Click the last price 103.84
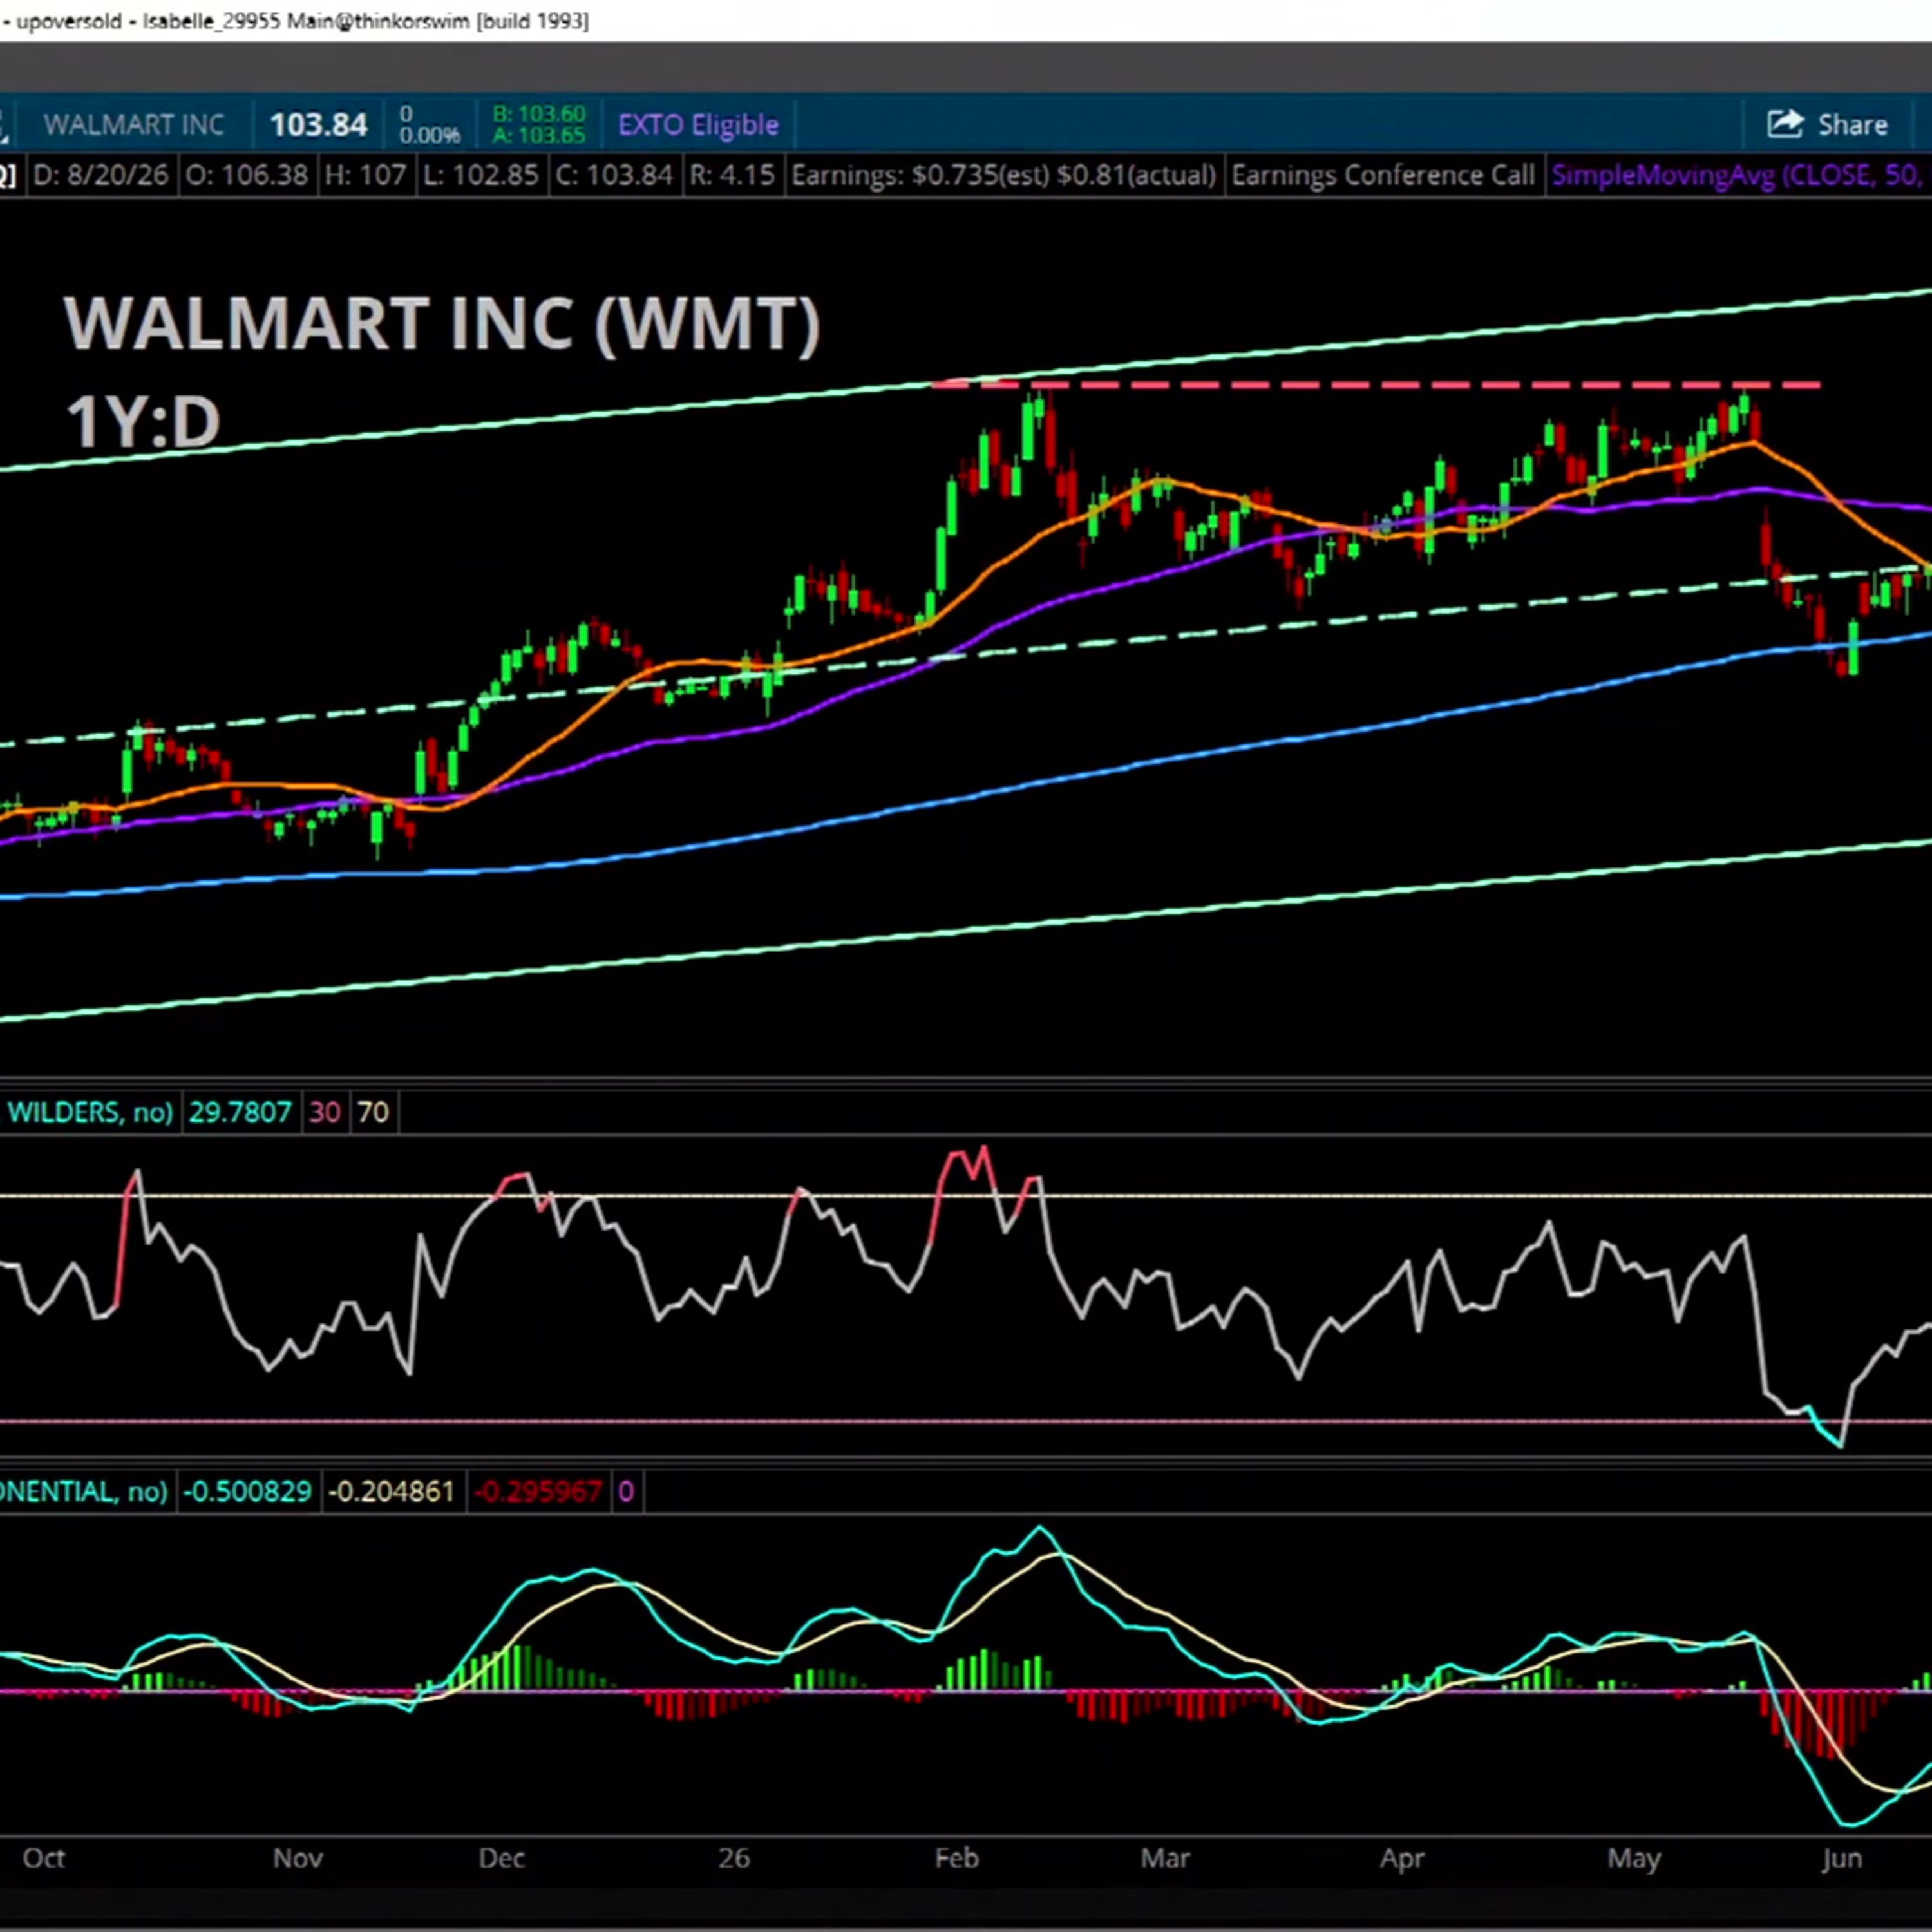Image resolution: width=1932 pixels, height=1932 pixels. point(318,125)
